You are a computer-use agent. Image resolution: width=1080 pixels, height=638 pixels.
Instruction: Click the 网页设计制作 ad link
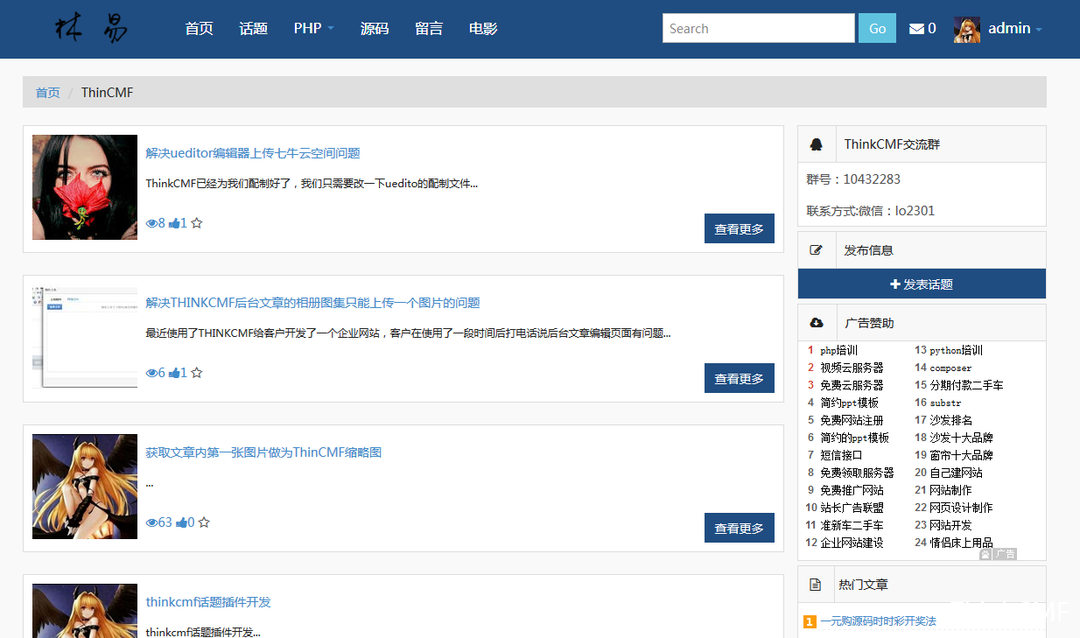(x=961, y=507)
